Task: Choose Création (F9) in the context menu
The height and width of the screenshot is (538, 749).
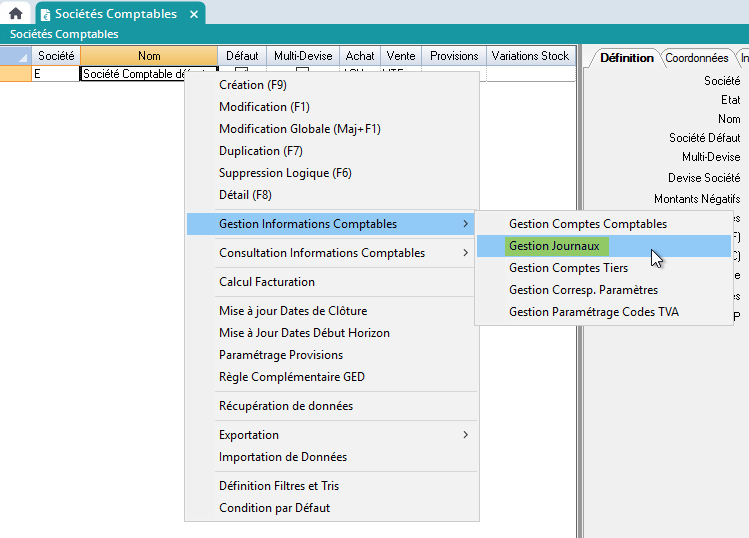Action: pos(253,85)
